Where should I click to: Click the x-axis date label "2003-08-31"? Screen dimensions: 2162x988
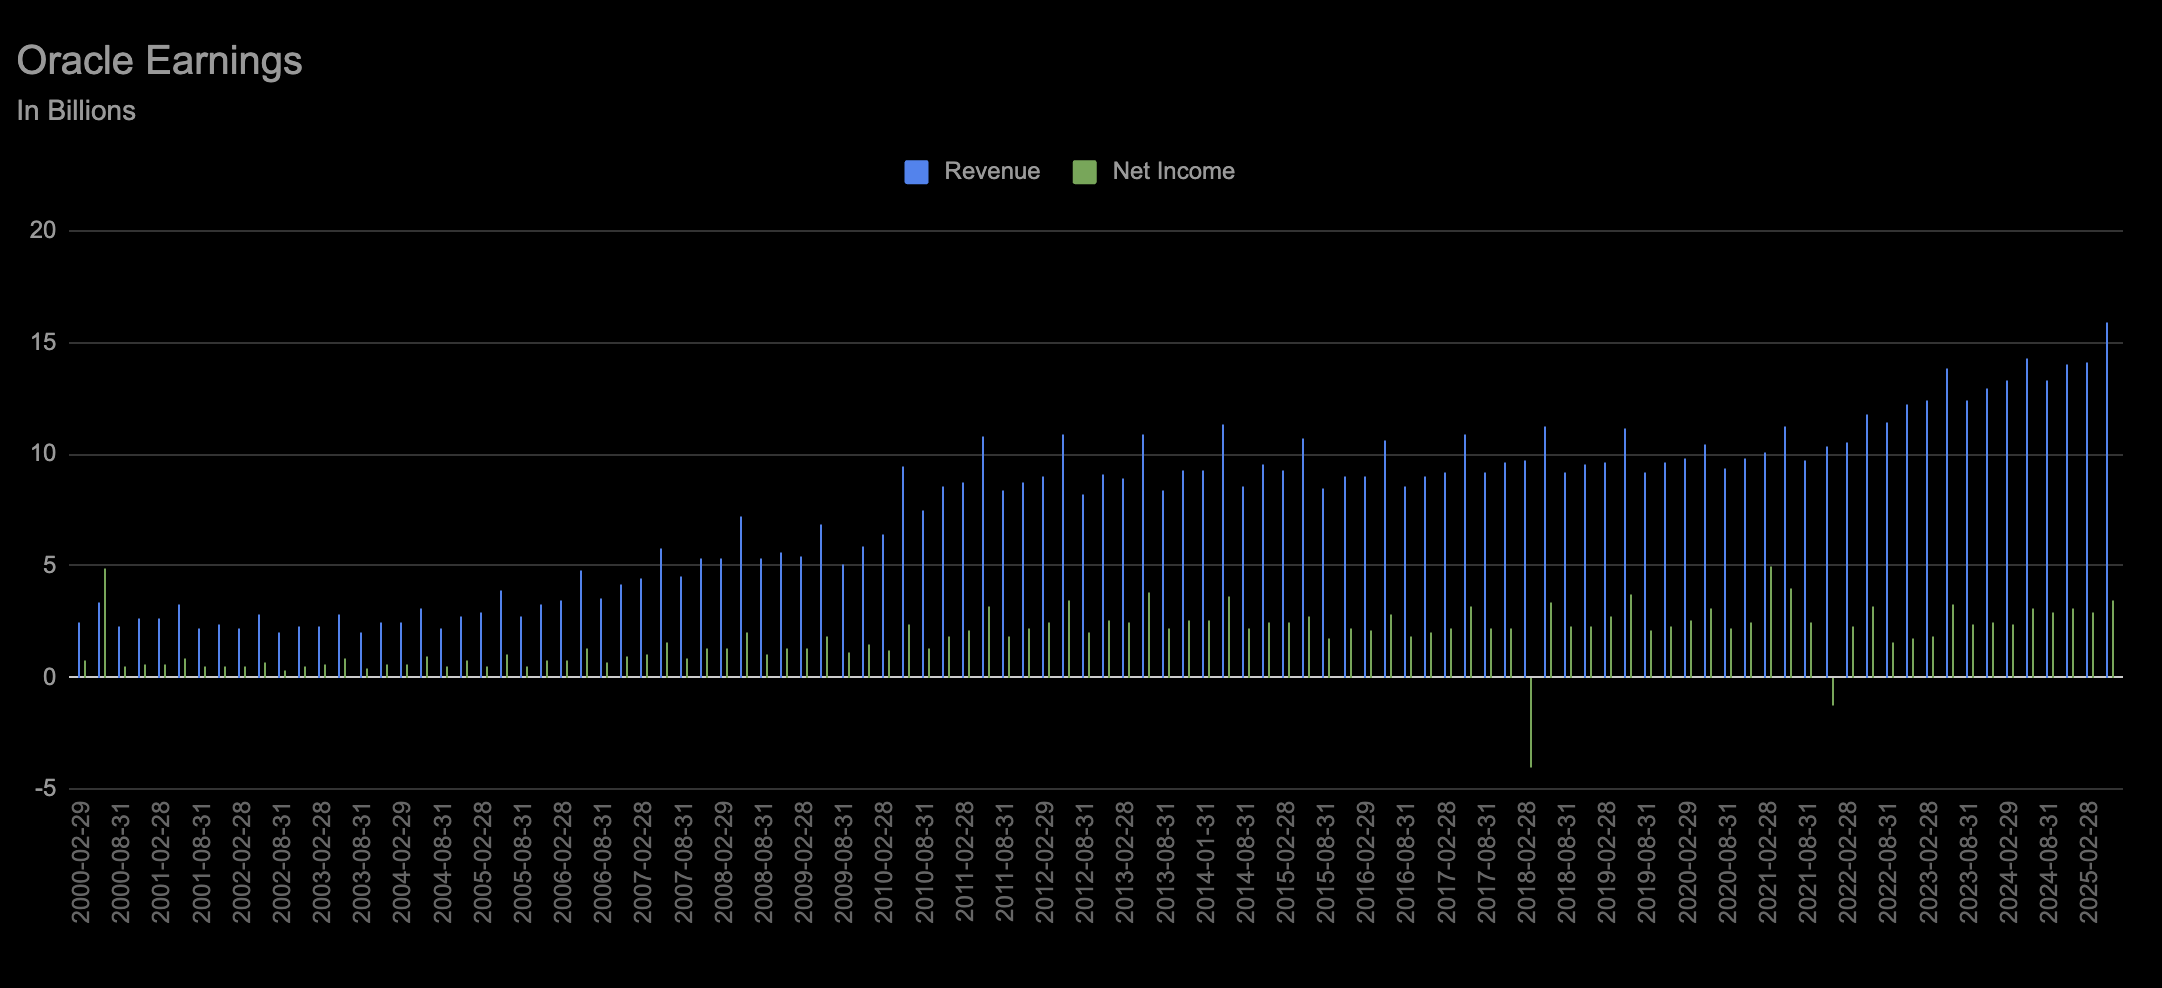point(362,862)
